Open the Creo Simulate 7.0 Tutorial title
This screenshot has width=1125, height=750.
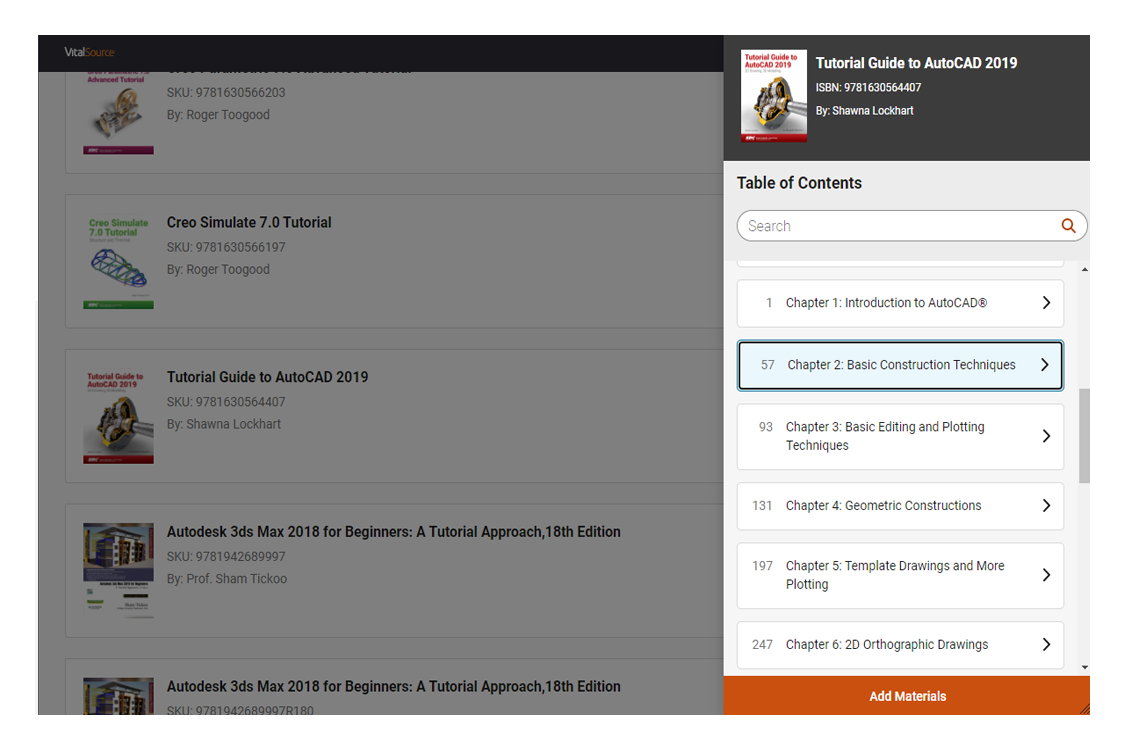tap(249, 222)
